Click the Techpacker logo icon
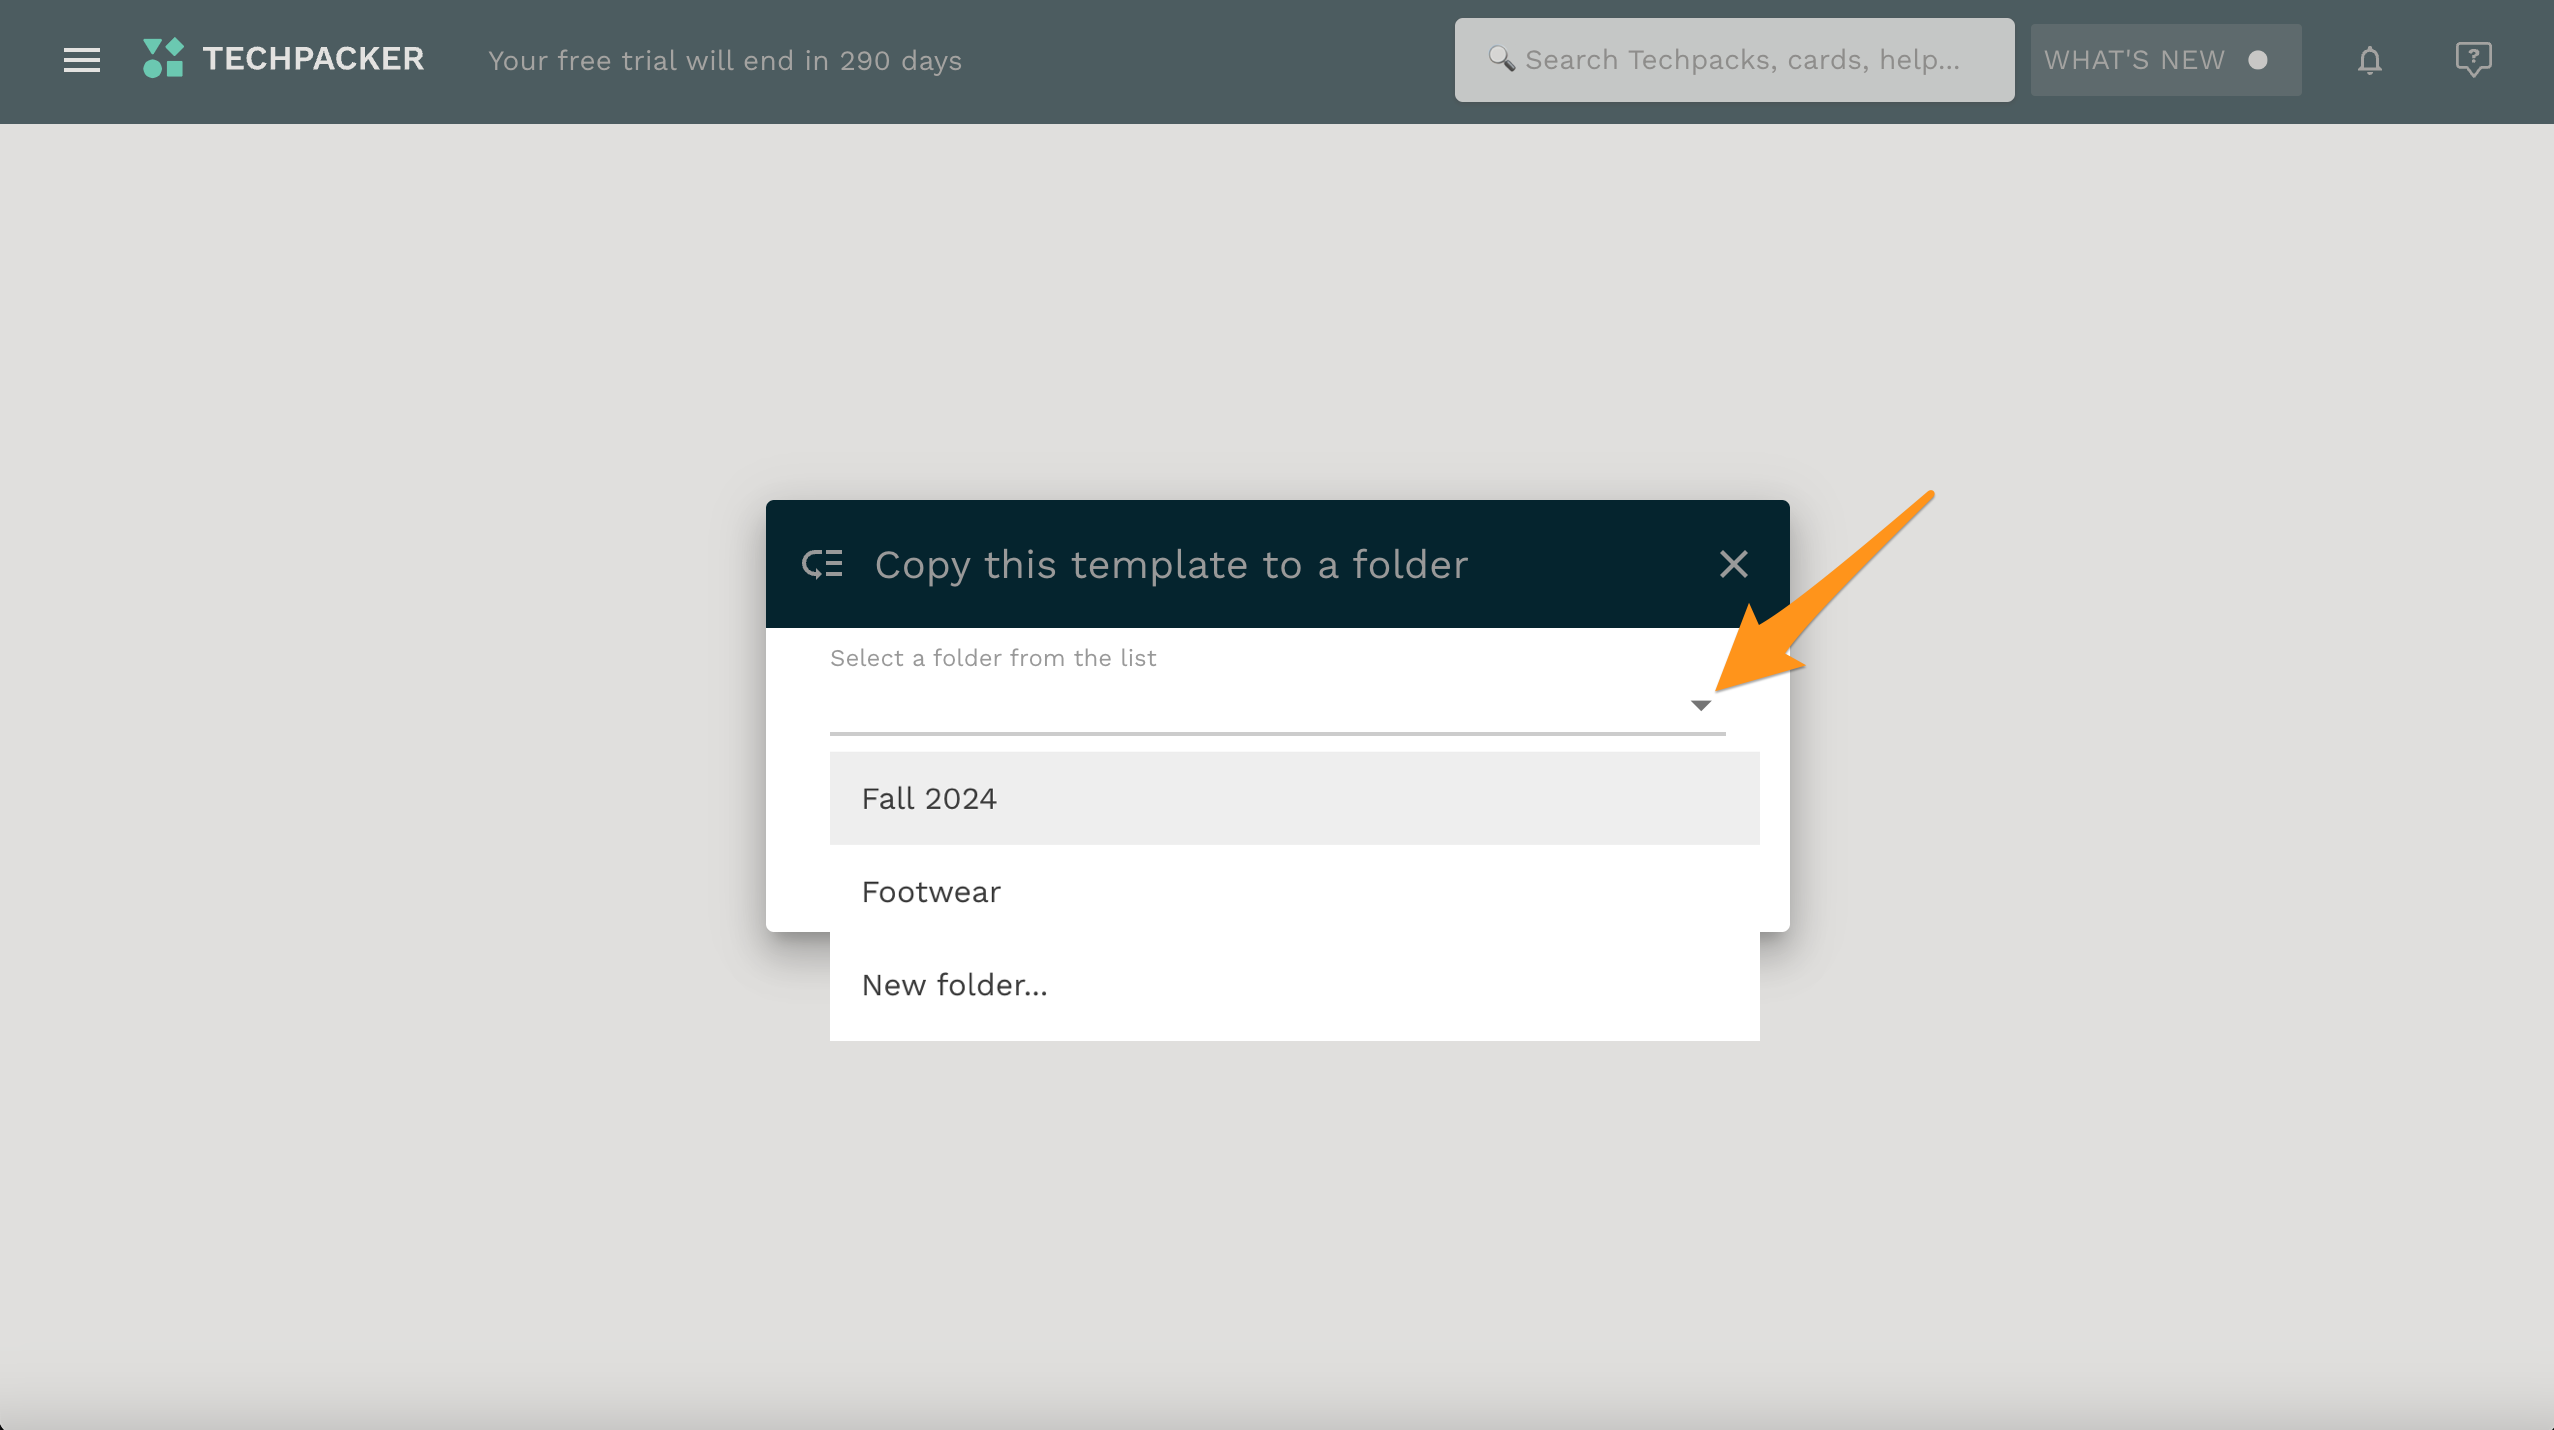This screenshot has height=1430, width=2554. click(x=163, y=59)
